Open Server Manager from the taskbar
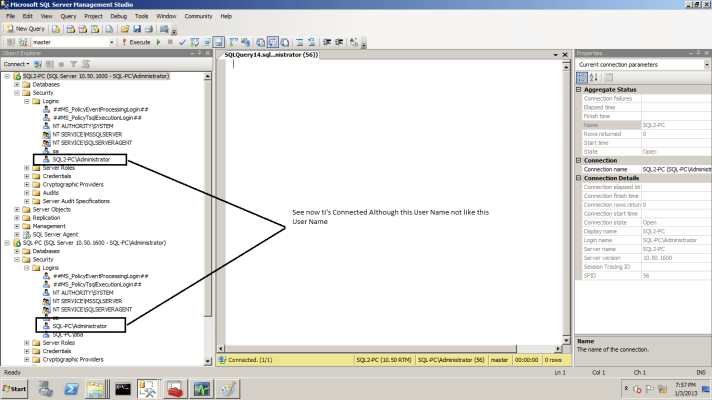 (x=45, y=389)
